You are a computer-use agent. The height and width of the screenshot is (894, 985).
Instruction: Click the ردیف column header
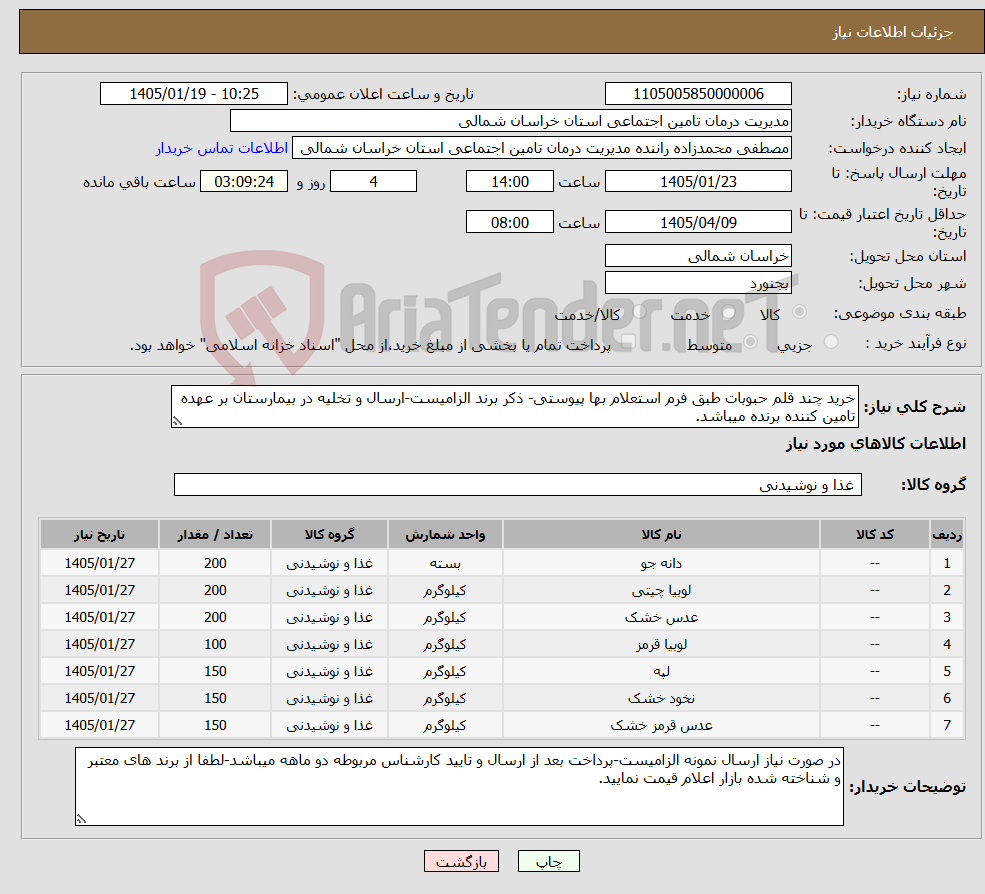(947, 535)
